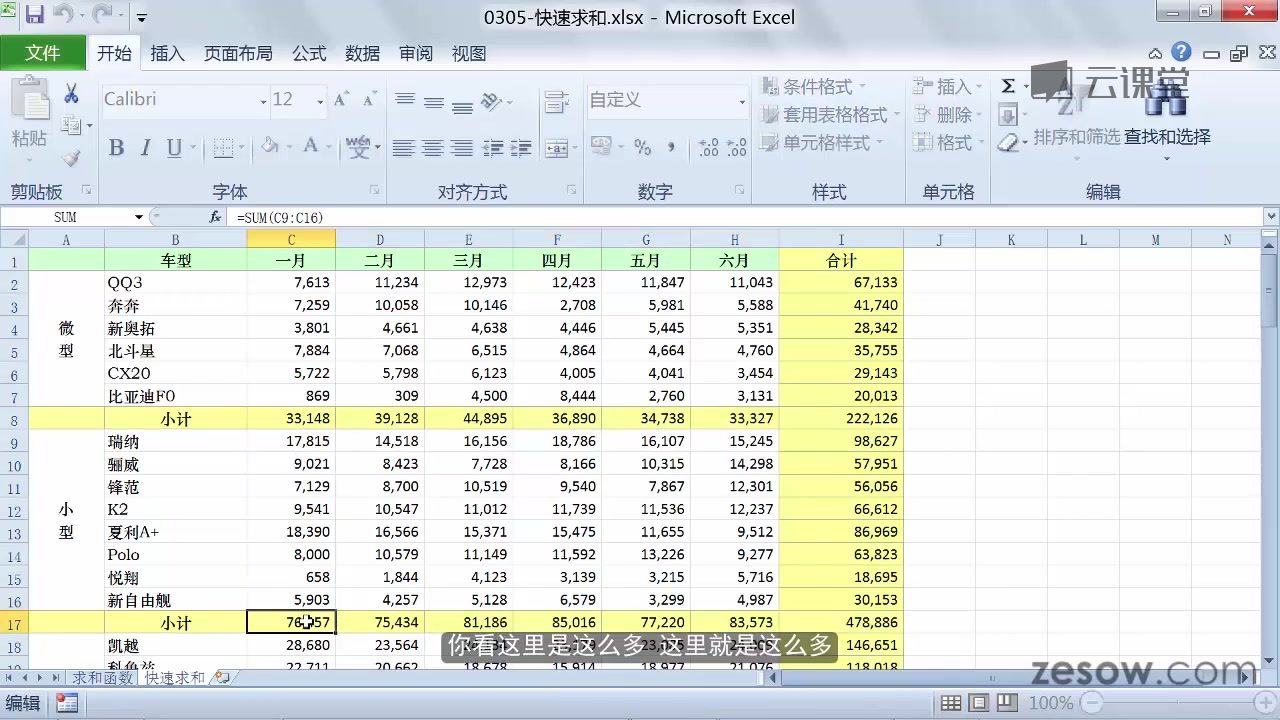This screenshot has width=1280, height=720.
Task: Toggle Top Align in alignment group
Action: (x=404, y=101)
